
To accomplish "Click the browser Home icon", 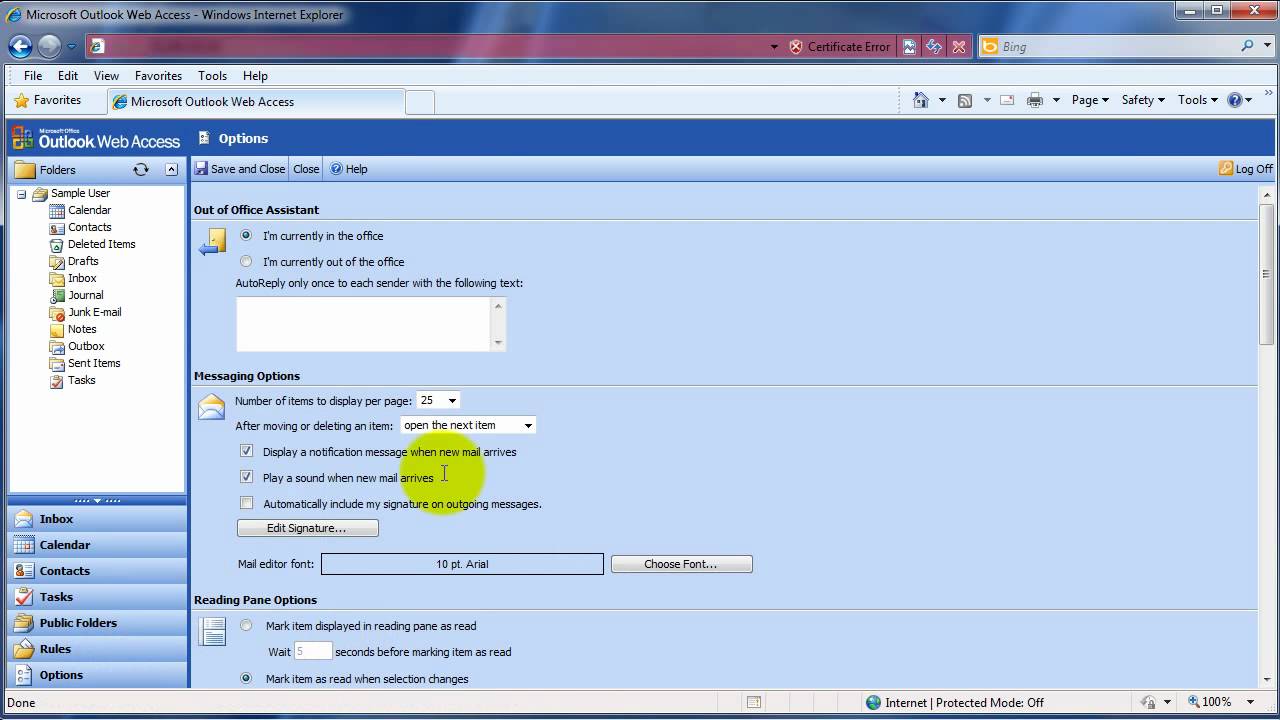I will tap(921, 100).
